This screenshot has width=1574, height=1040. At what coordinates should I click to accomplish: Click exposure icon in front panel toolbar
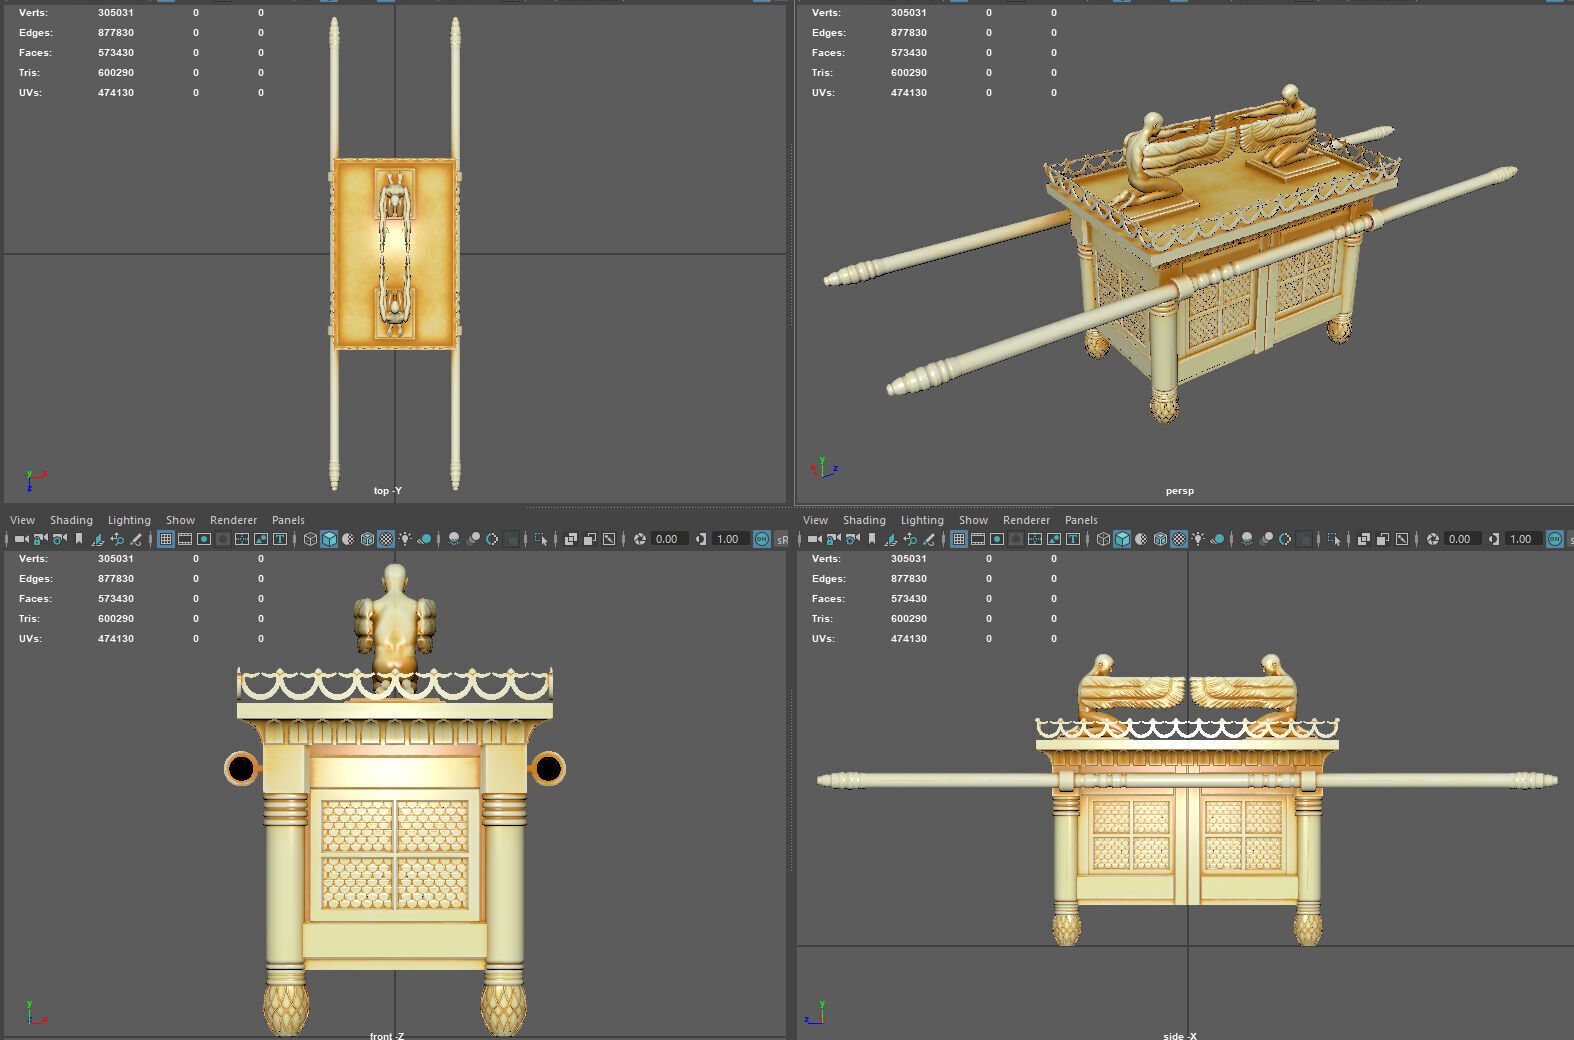tap(640, 539)
